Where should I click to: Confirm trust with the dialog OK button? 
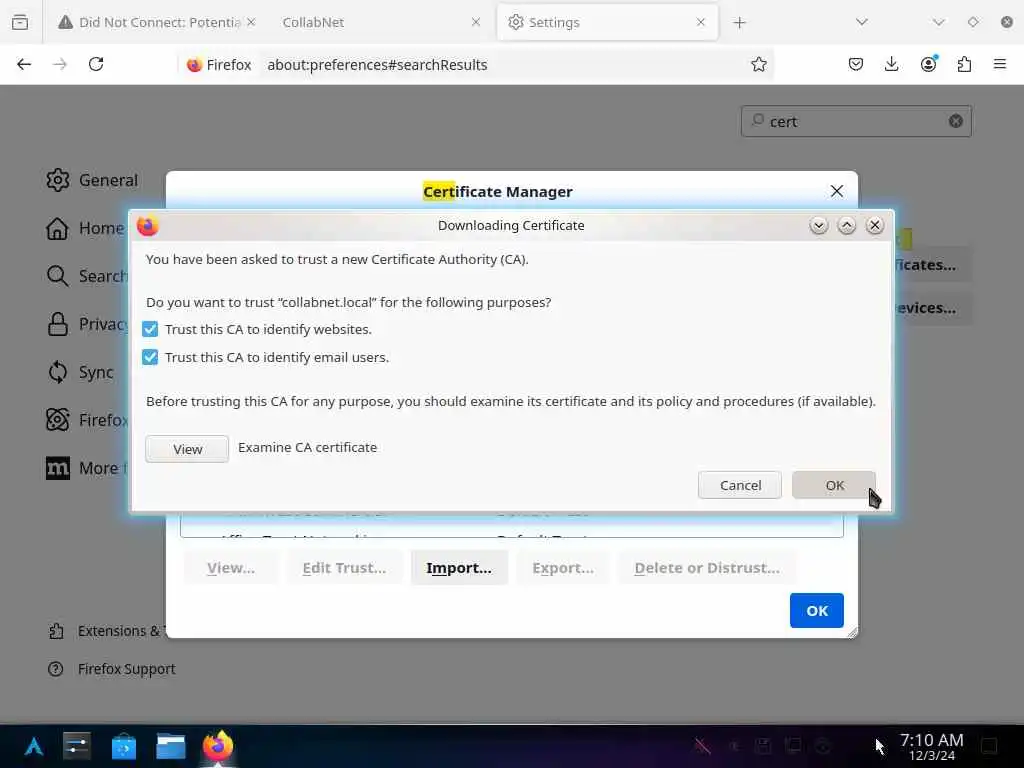click(834, 485)
